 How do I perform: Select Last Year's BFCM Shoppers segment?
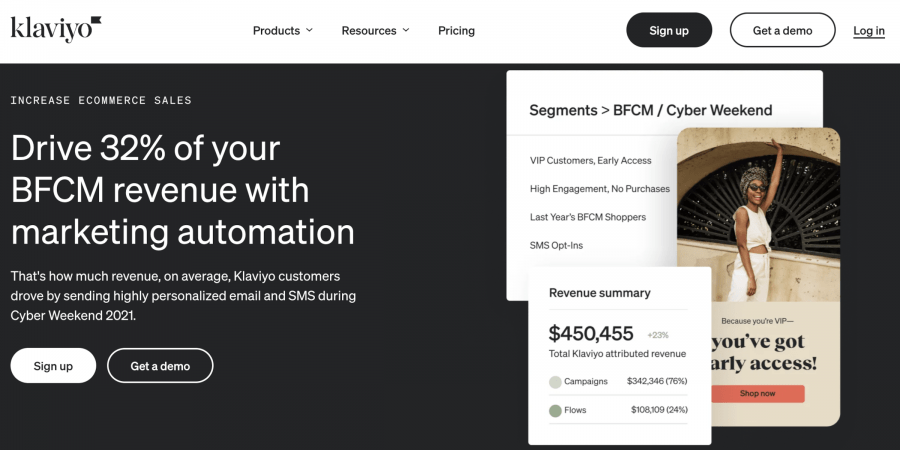point(587,217)
